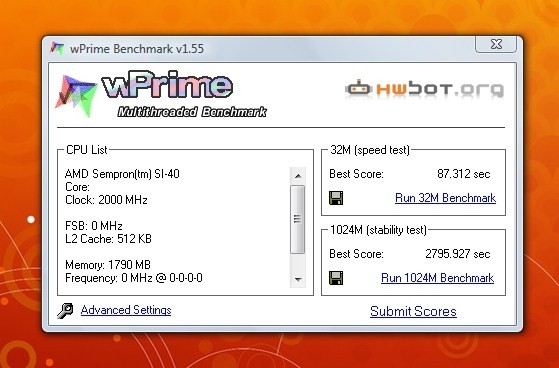This screenshot has width=559, height=368.
Task: Open Advanced Settings
Action: tap(126, 310)
